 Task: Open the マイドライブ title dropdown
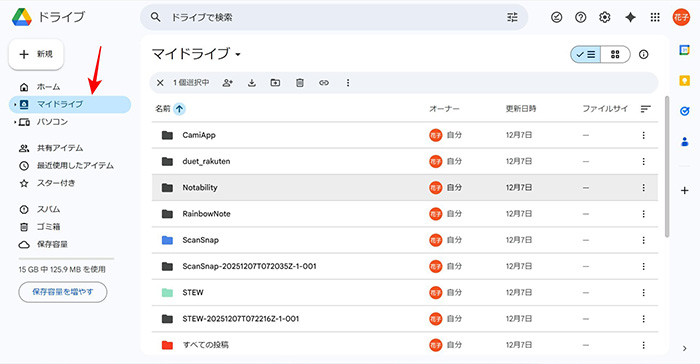coord(238,54)
